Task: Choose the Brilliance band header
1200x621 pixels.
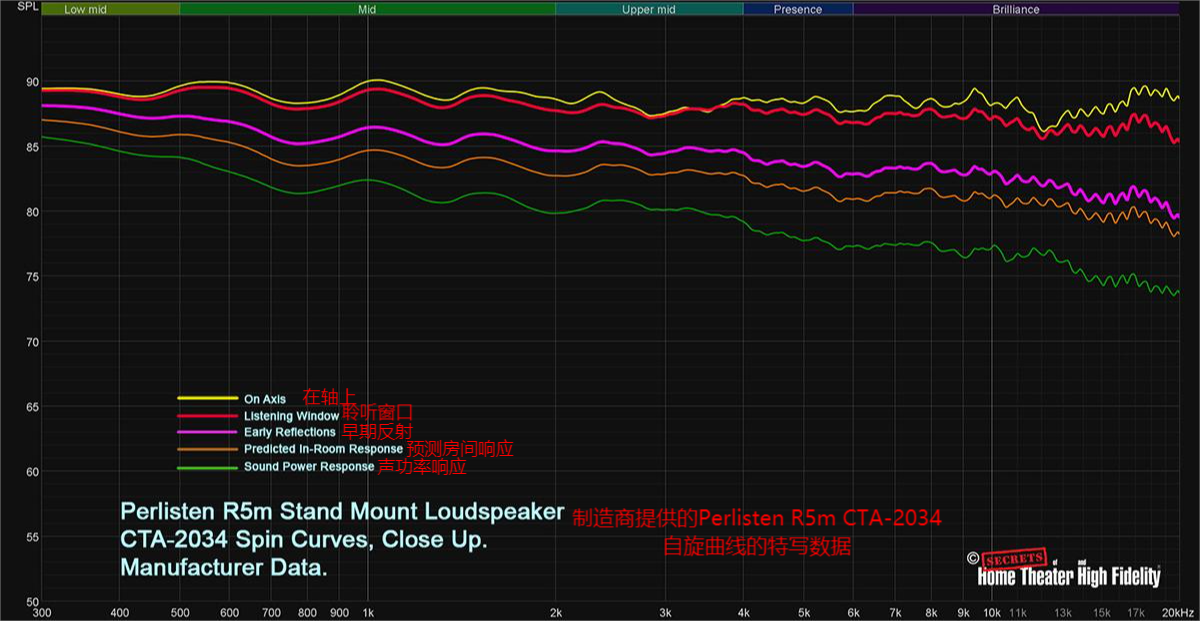Action: [x=1015, y=9]
